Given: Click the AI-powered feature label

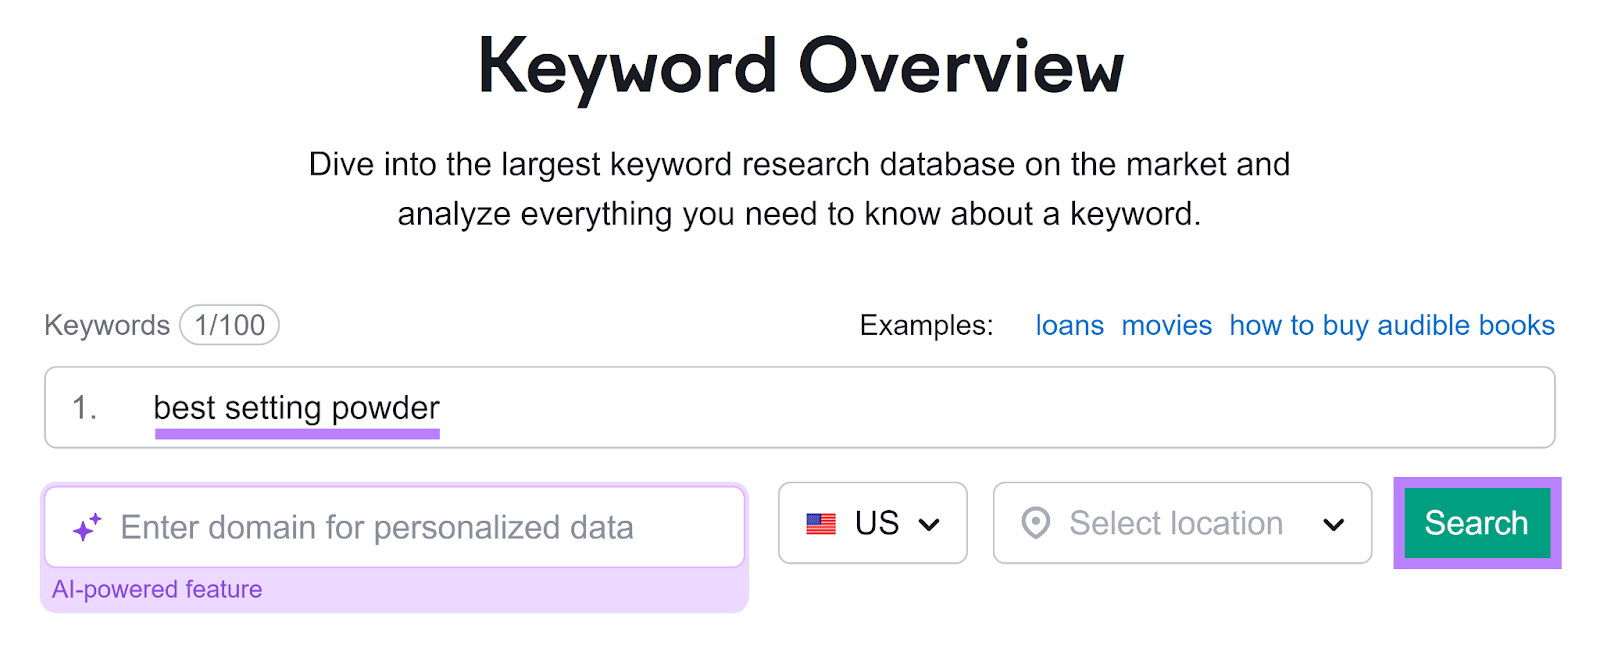Looking at the screenshot, I should click(157, 588).
